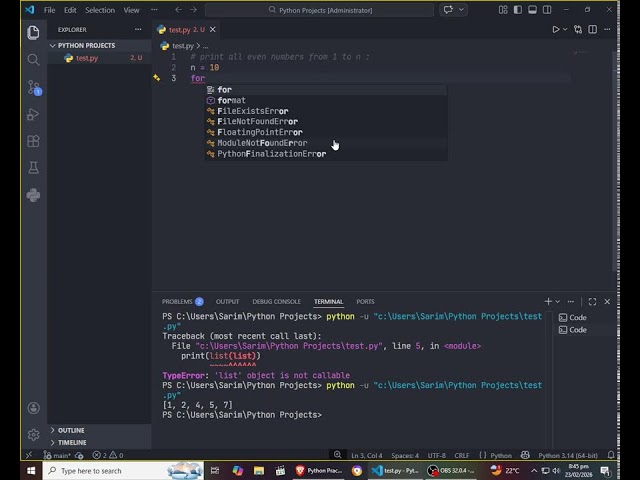The height and width of the screenshot is (480, 640).
Task: Toggle the Primary Side Bar visibility
Action: [x=518, y=10]
